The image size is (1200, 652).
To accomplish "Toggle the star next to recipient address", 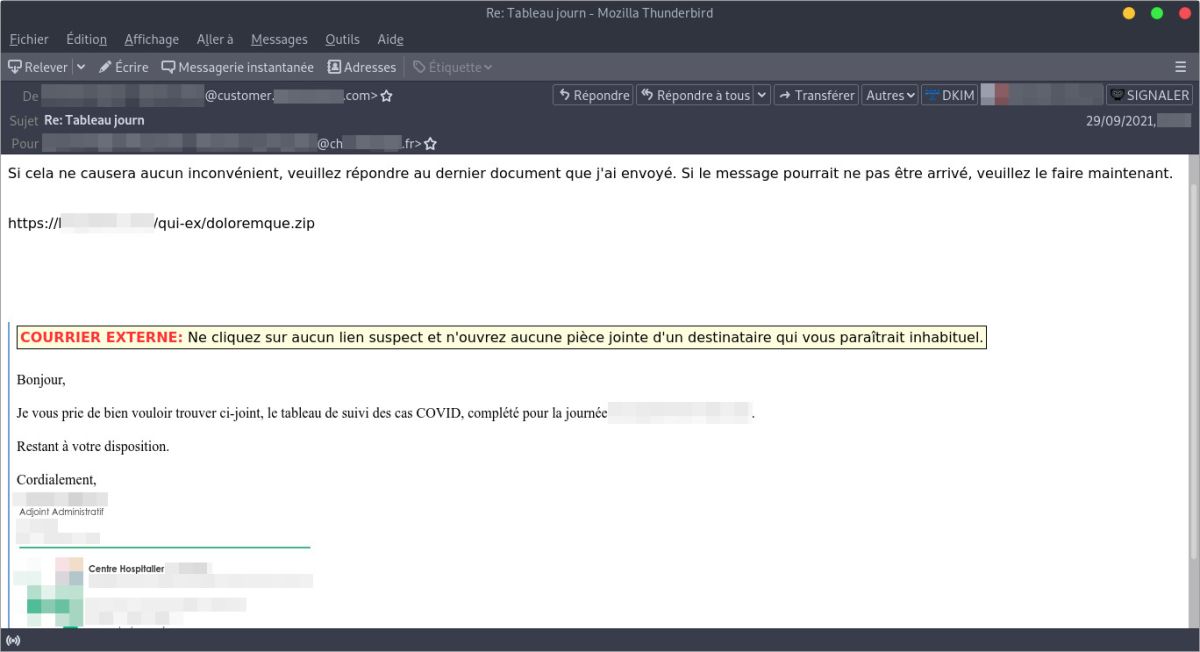I will click(x=430, y=144).
